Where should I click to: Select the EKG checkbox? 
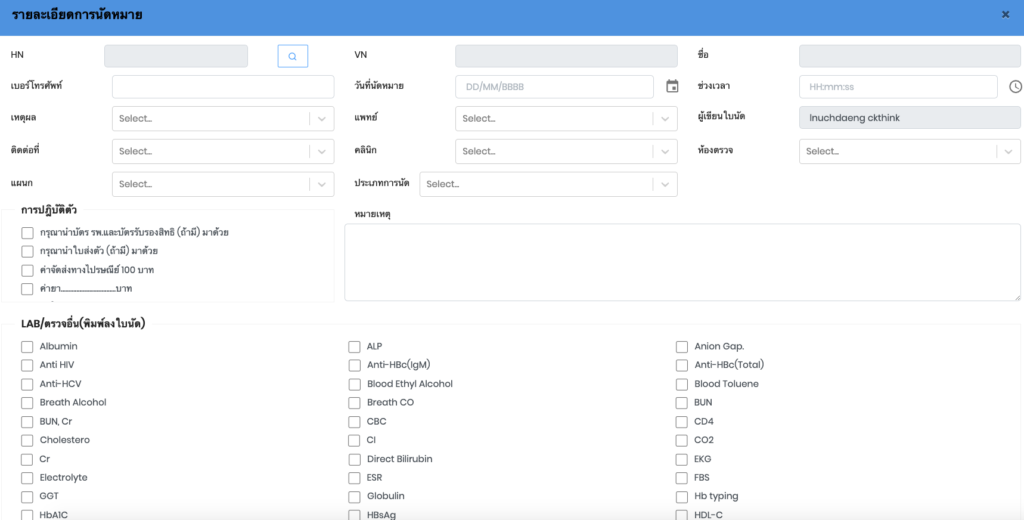(x=682, y=460)
